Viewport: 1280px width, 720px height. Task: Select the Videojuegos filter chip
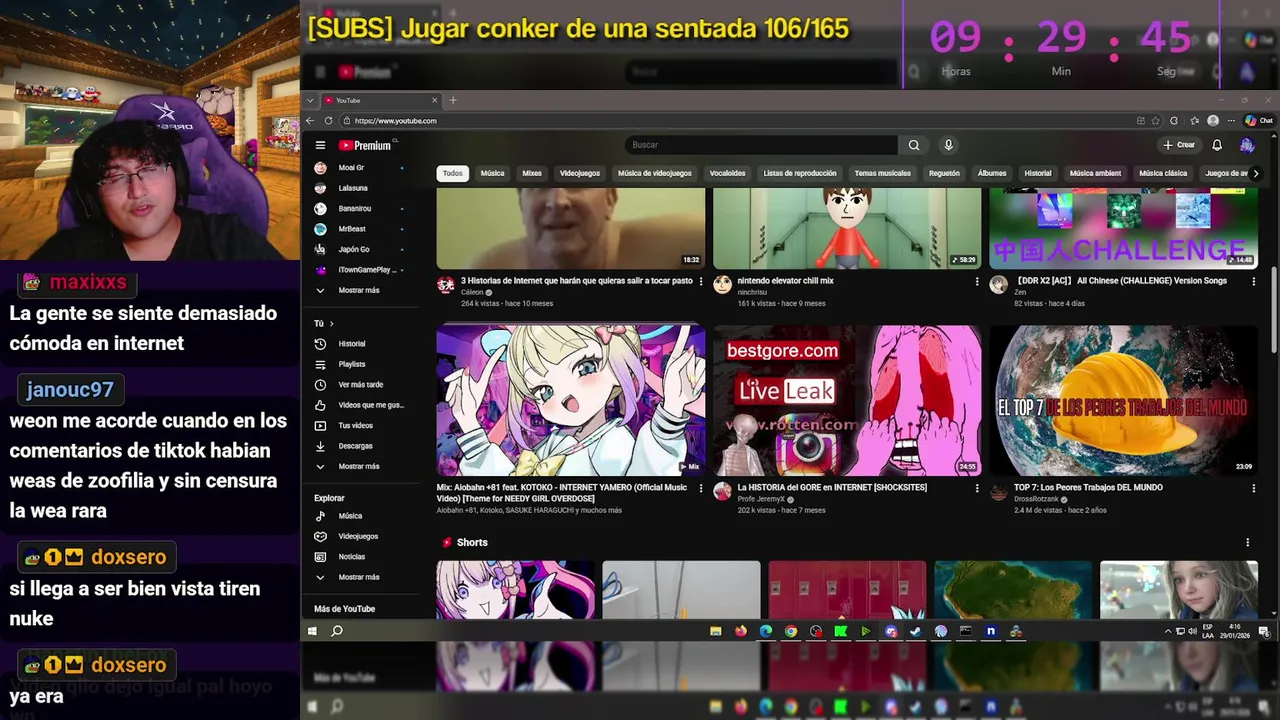[x=580, y=173]
